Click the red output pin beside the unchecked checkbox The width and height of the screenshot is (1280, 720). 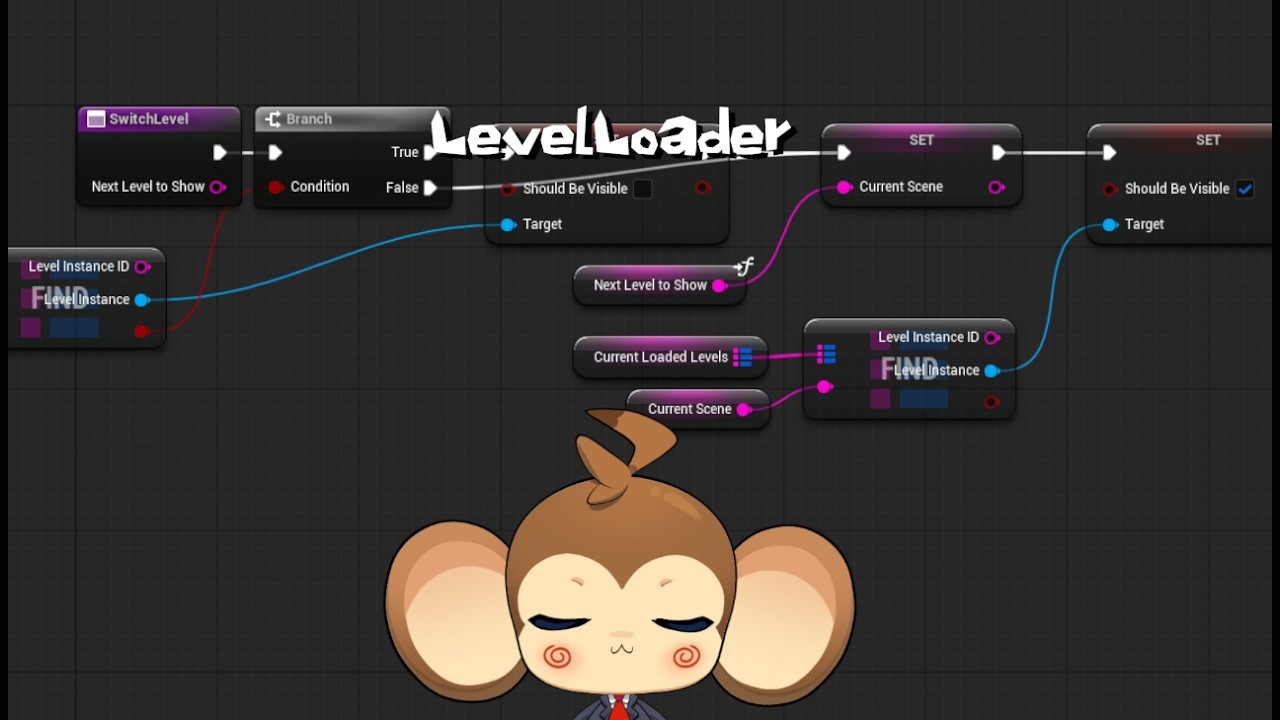click(703, 188)
